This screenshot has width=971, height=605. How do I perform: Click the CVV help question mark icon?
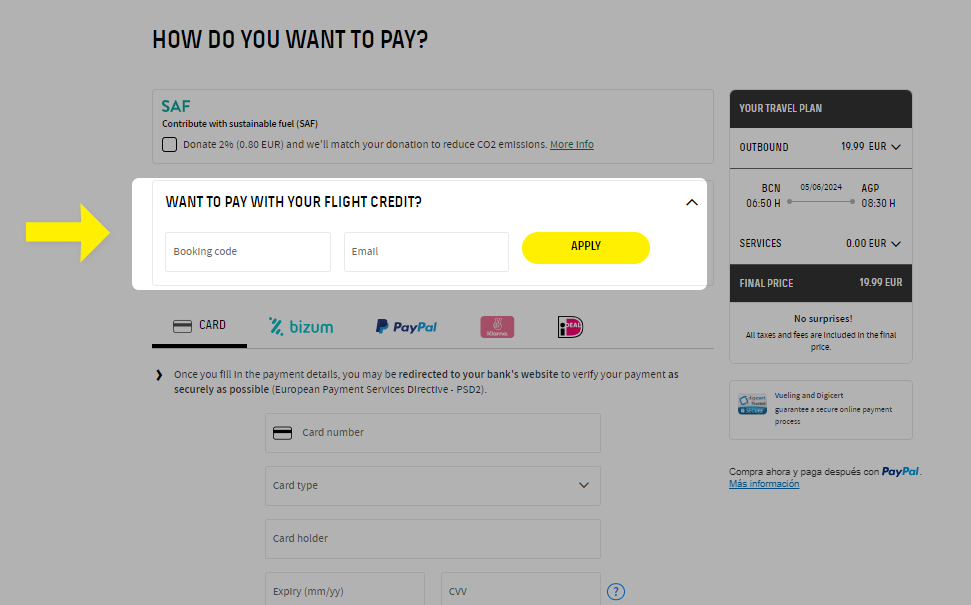pyautogui.click(x=616, y=591)
